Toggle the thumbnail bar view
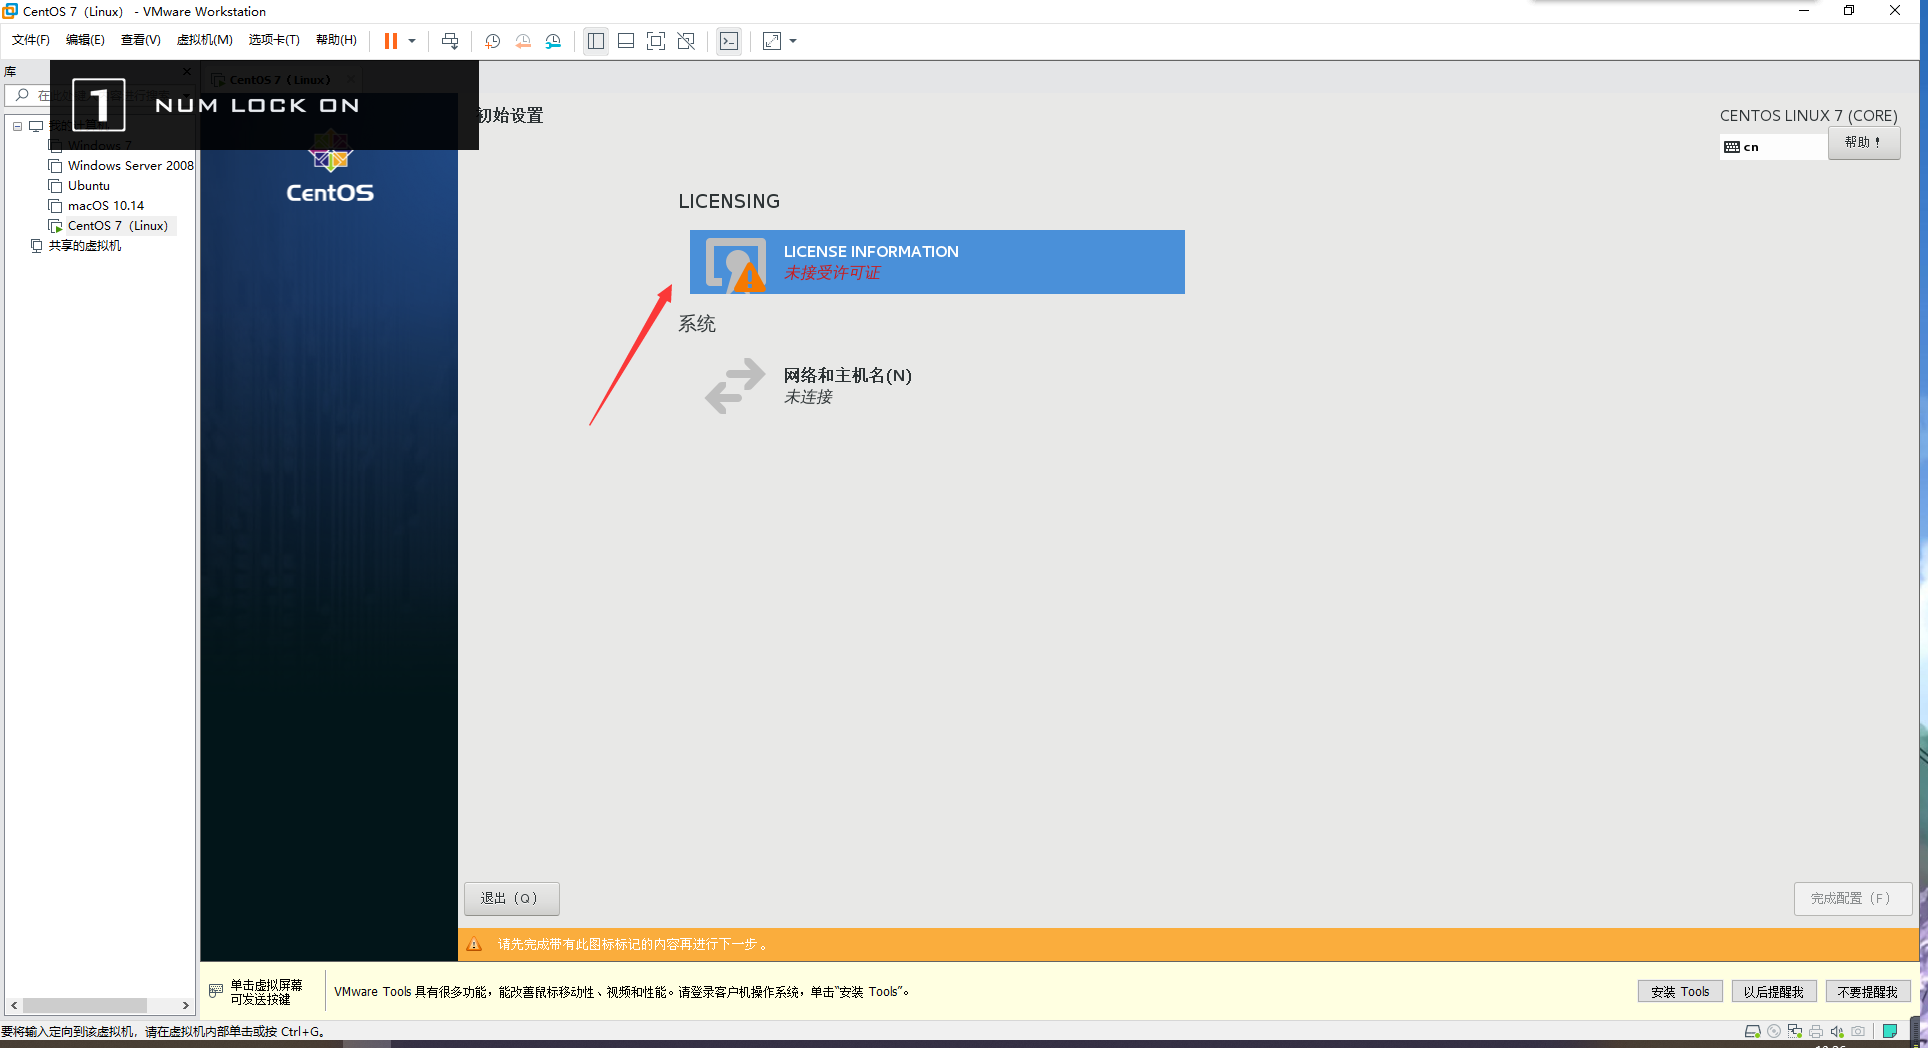 [626, 41]
